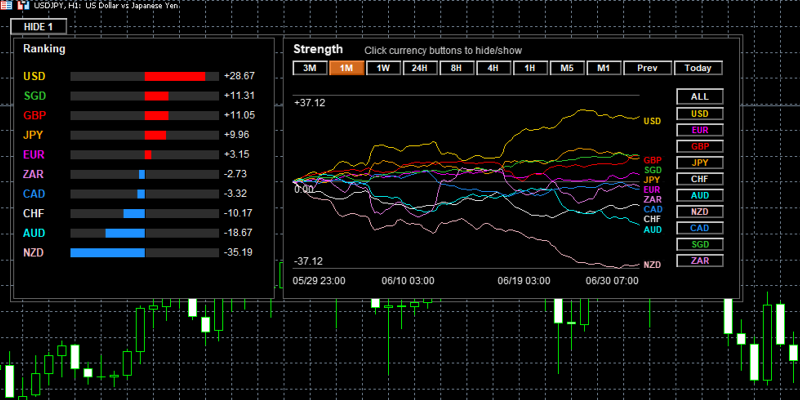Click the 06/30 07:00 date label
Viewport: 800px width, 400px height.
pyautogui.click(x=612, y=281)
